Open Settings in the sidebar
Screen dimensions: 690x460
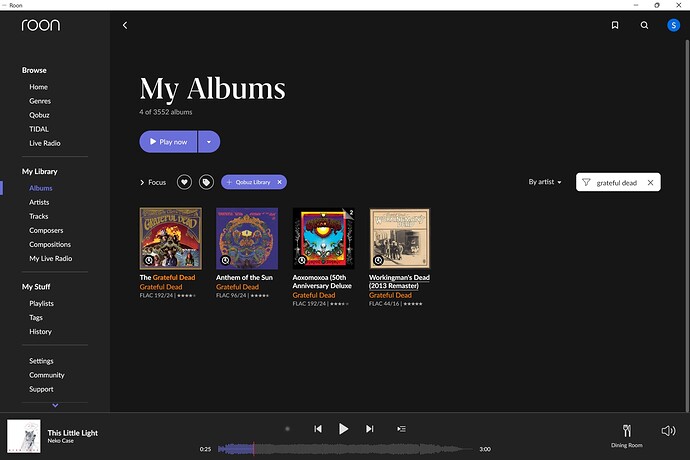41,361
